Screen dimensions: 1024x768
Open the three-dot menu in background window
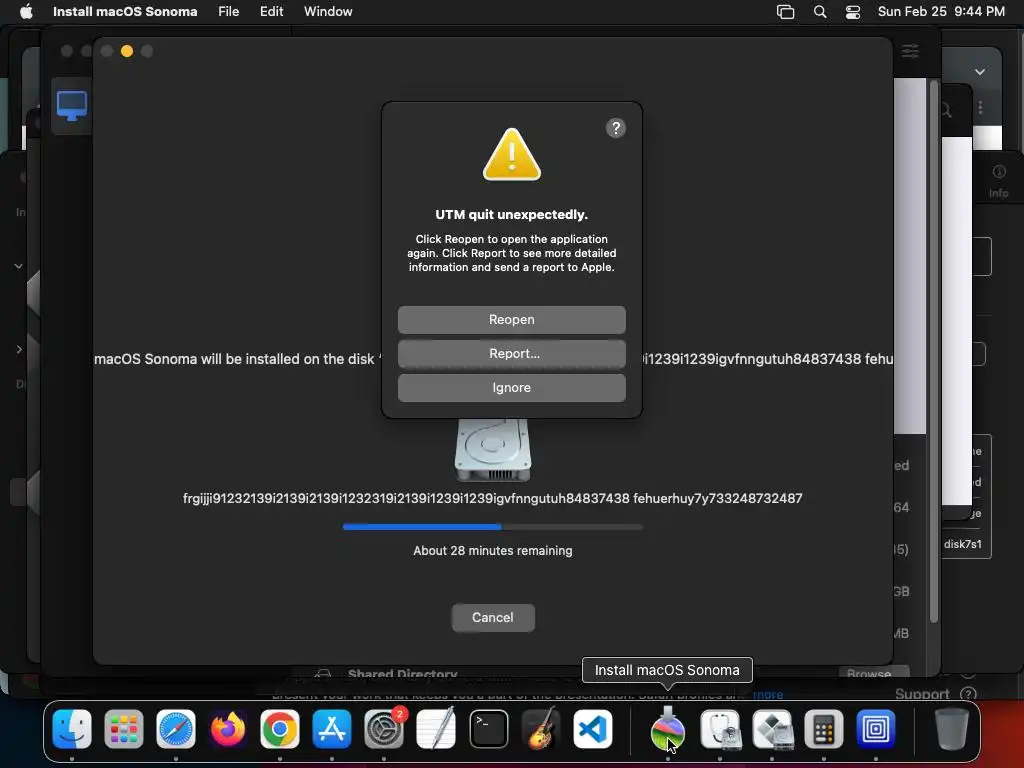click(x=980, y=107)
